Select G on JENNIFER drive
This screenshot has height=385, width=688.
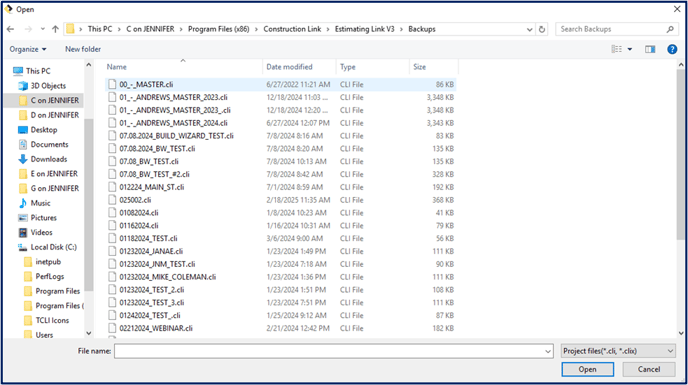pyautogui.click(x=54, y=188)
